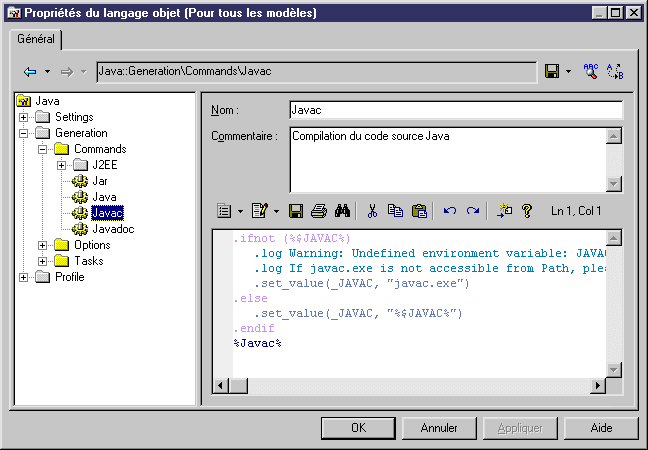Collapse the Commands folder
The width and height of the screenshot is (648, 450).
[43, 149]
